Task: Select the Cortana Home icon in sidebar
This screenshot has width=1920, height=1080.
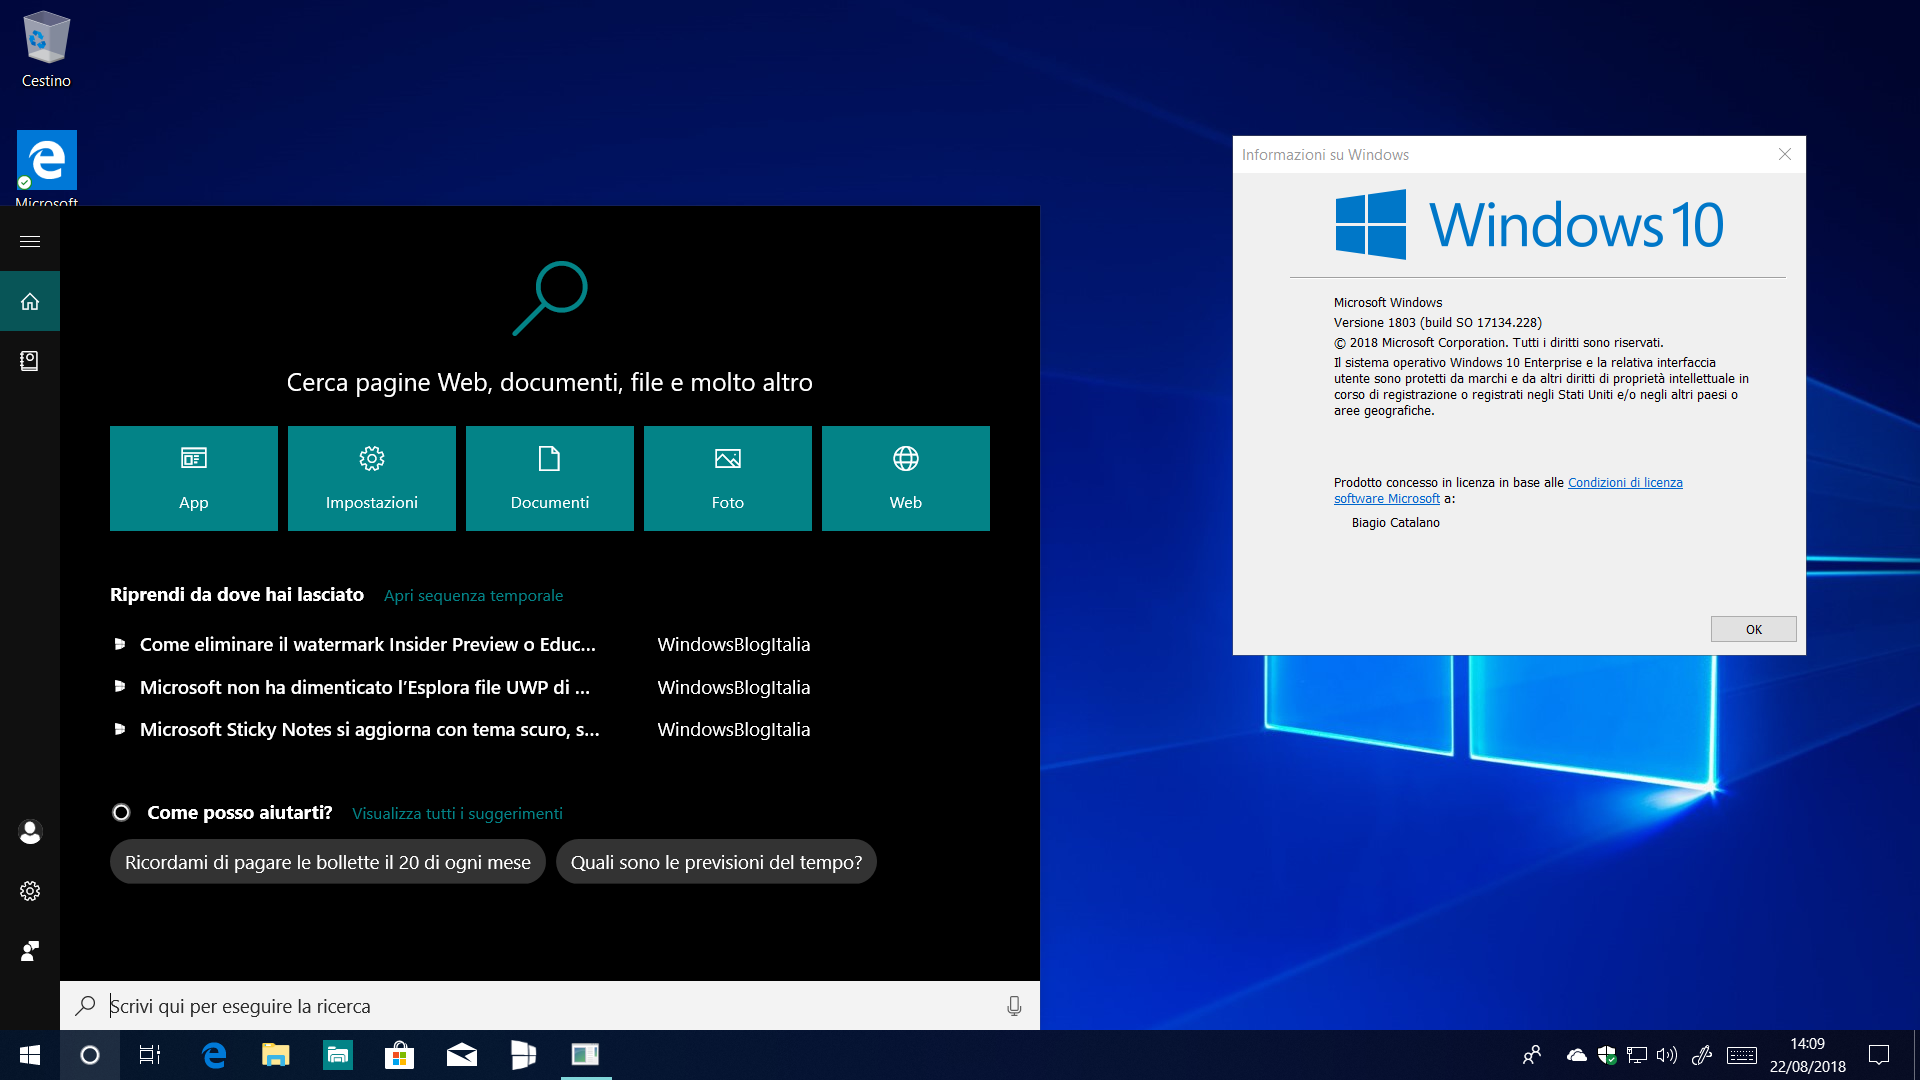Action: point(30,301)
